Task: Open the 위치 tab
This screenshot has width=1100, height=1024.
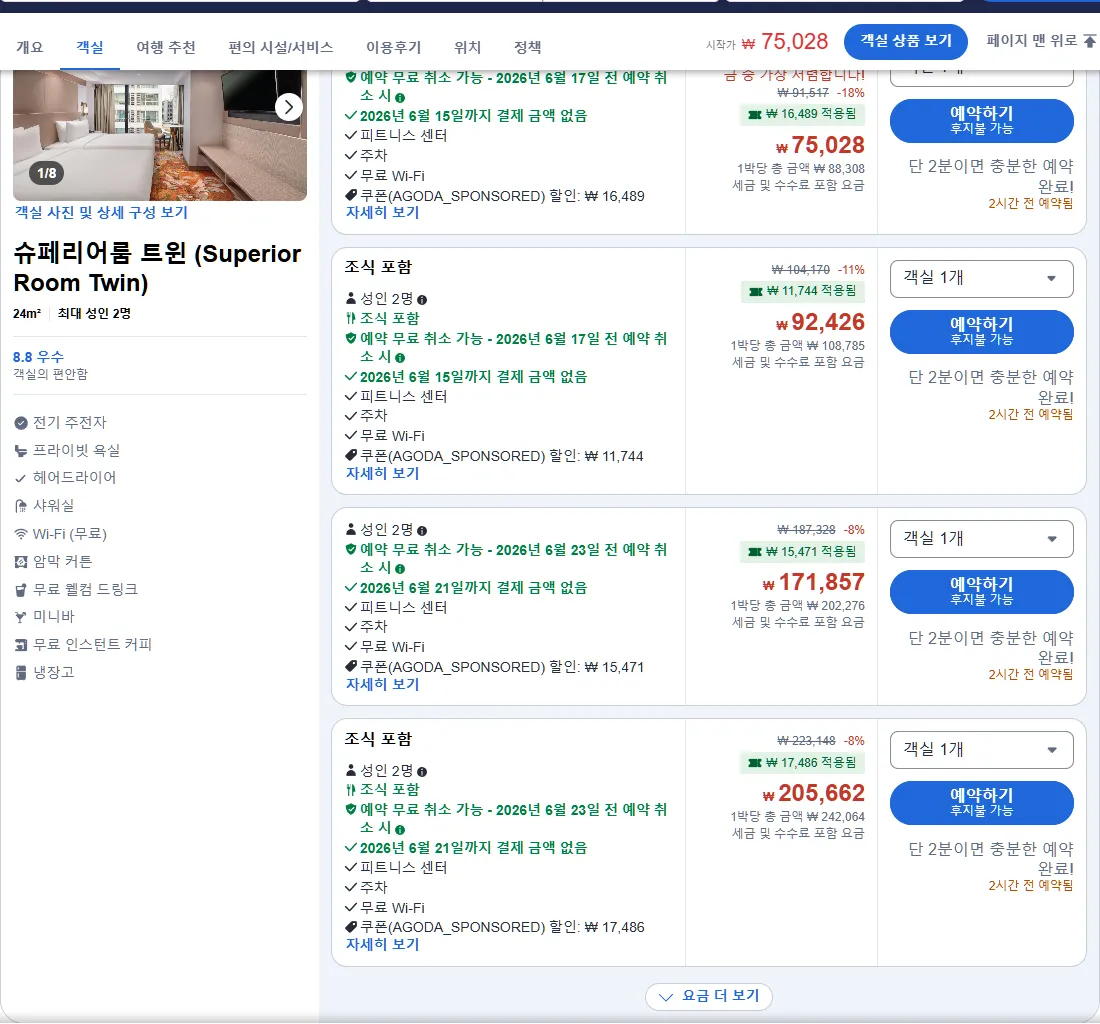Action: pyautogui.click(x=467, y=47)
